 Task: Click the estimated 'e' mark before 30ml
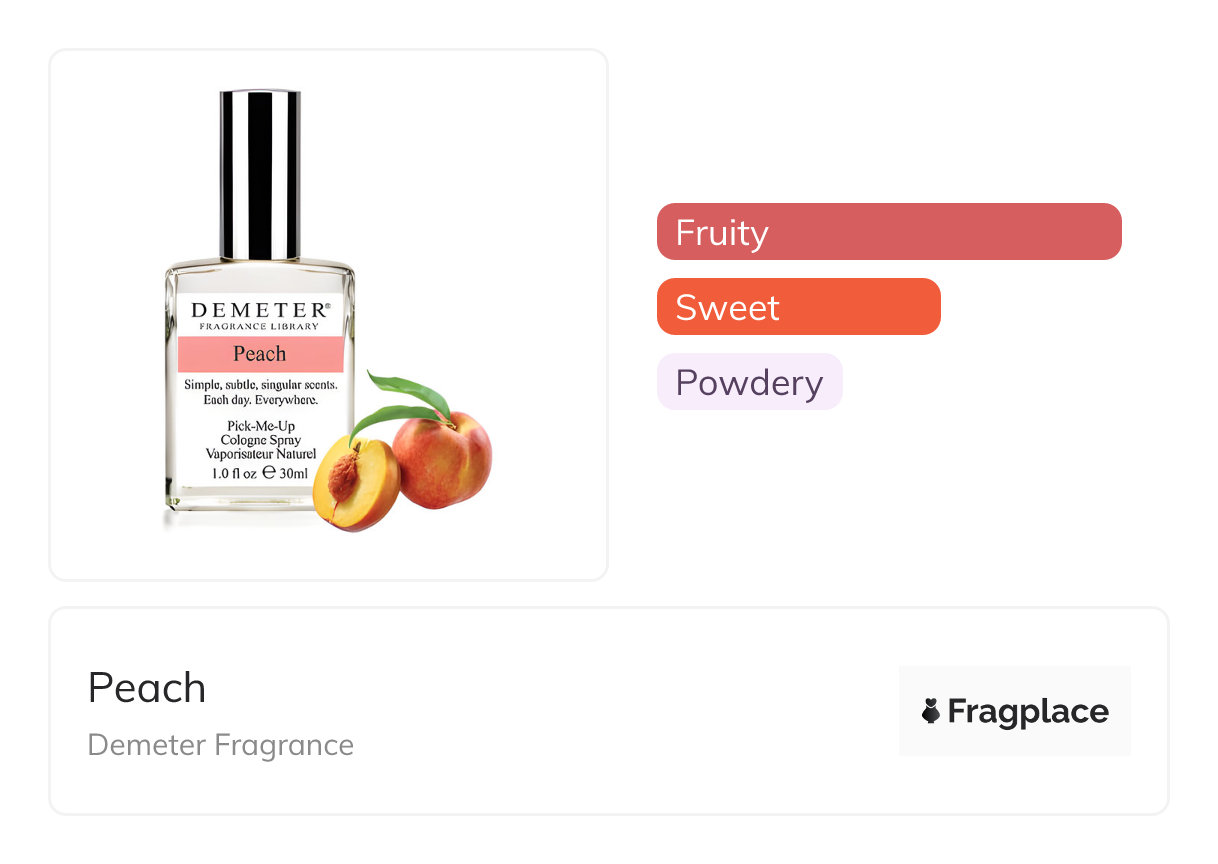point(268,473)
